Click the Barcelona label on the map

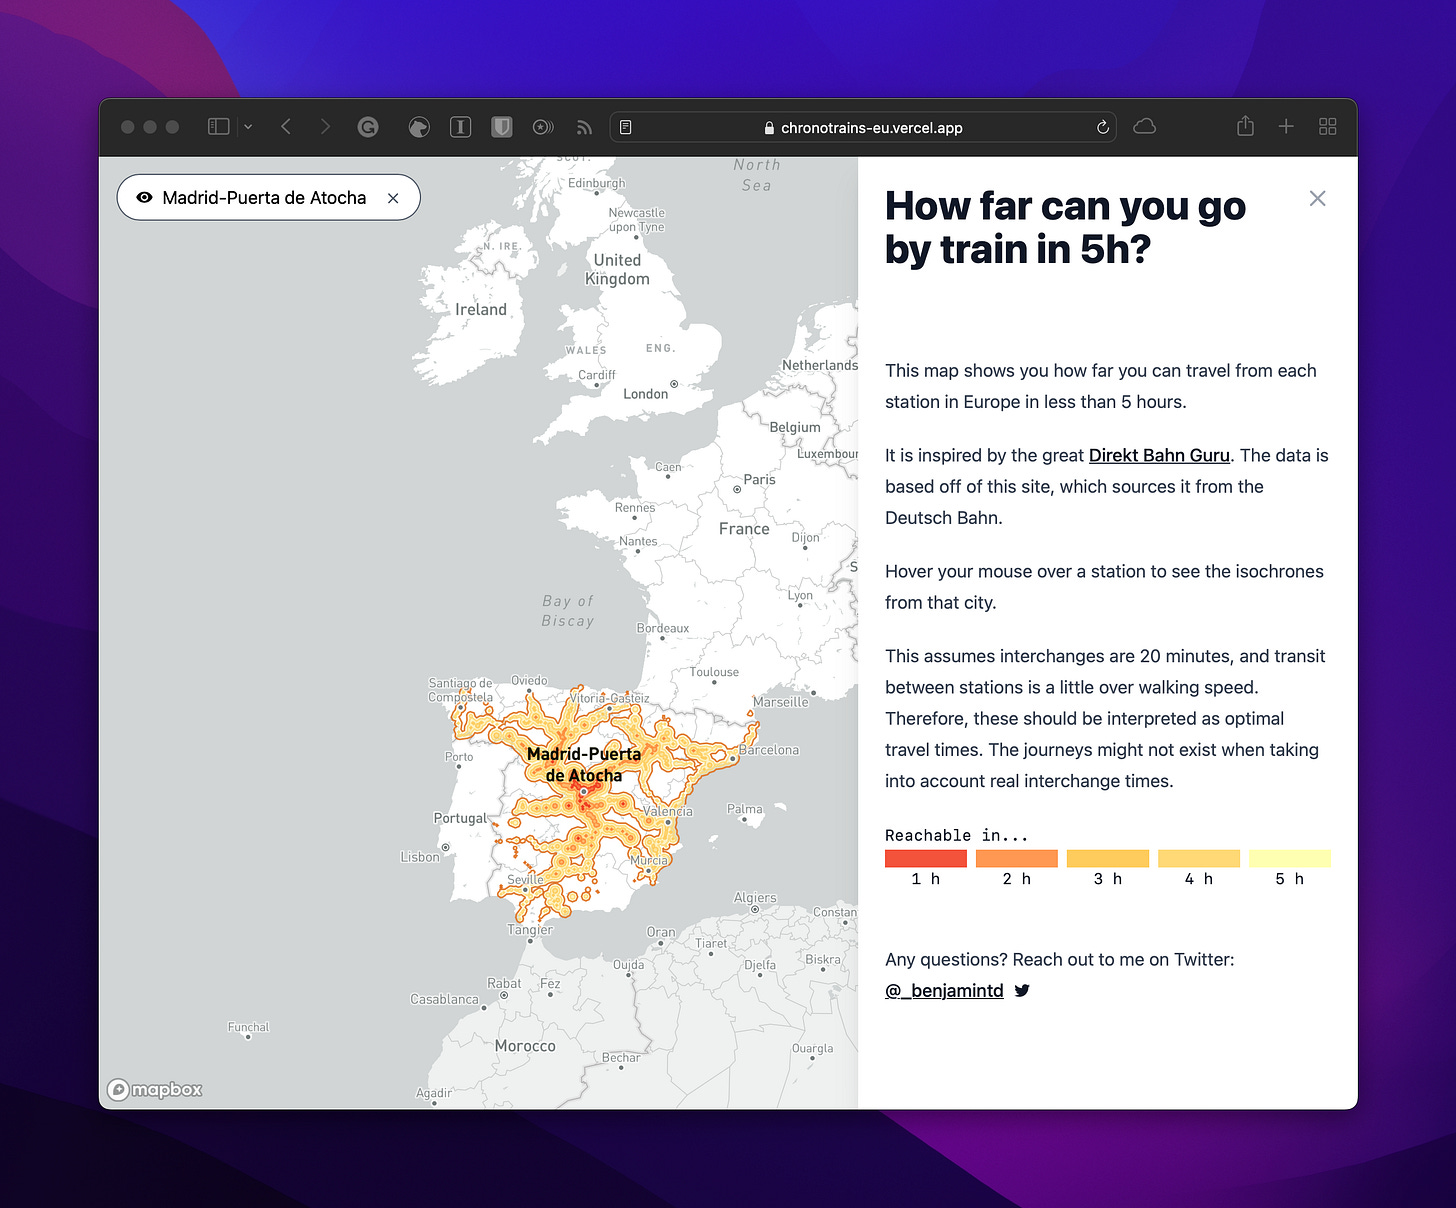pyautogui.click(x=769, y=750)
